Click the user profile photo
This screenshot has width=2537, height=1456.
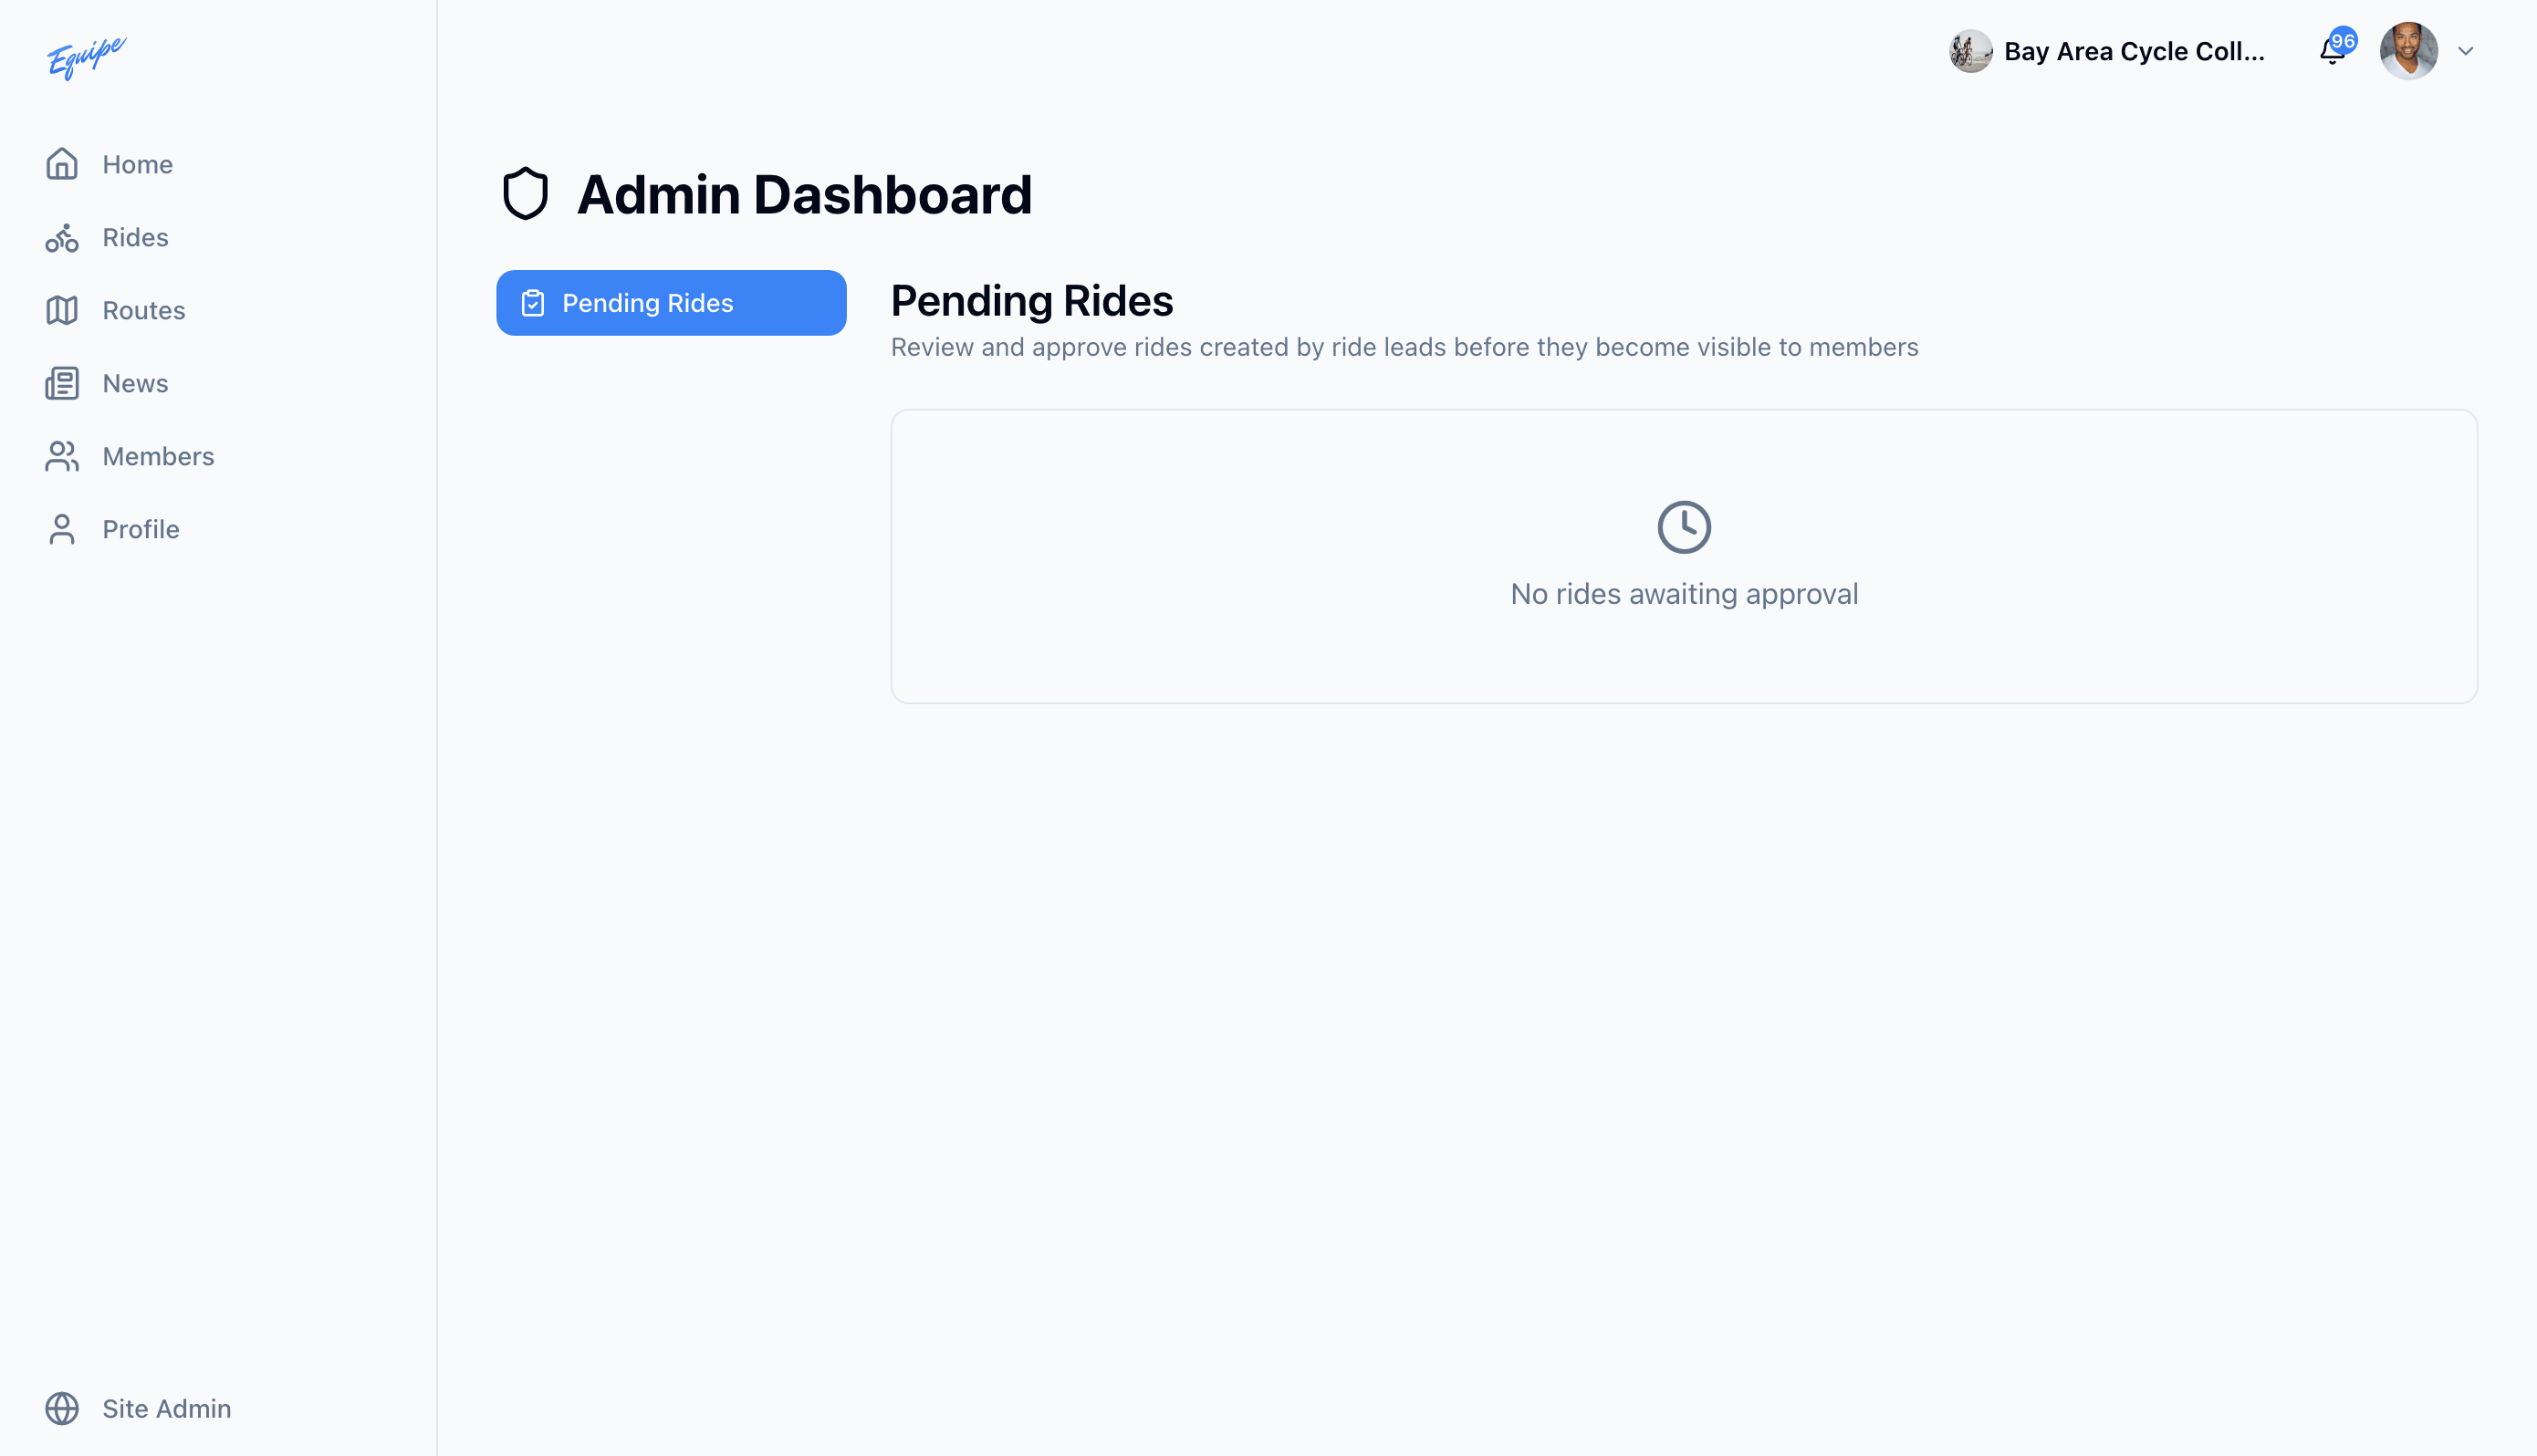2408,51
